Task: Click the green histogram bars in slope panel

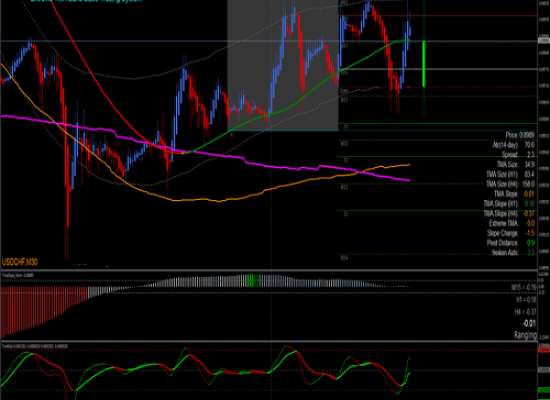Action: tap(253, 281)
